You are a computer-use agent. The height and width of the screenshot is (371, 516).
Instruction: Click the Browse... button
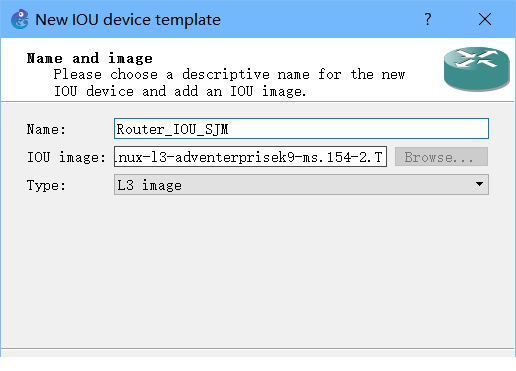coord(441,157)
